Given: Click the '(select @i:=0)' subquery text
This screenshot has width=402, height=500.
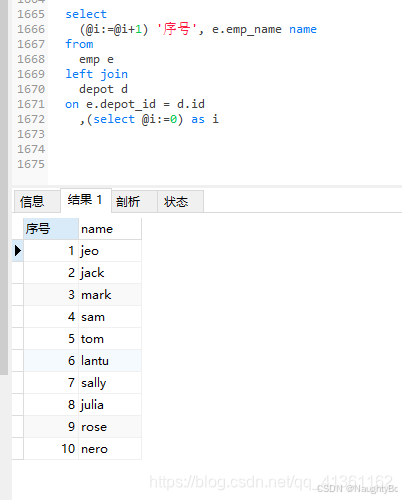Looking at the screenshot, I should (135, 119).
